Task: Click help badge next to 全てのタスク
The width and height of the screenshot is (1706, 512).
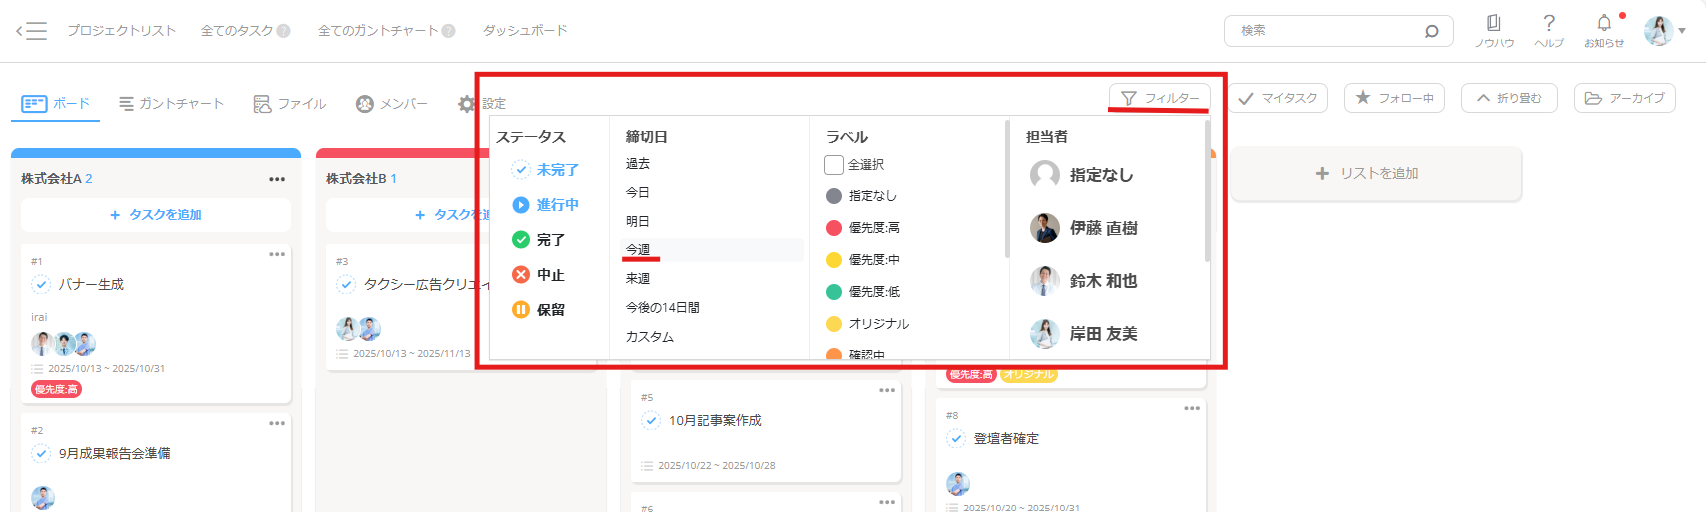Action: point(284,31)
